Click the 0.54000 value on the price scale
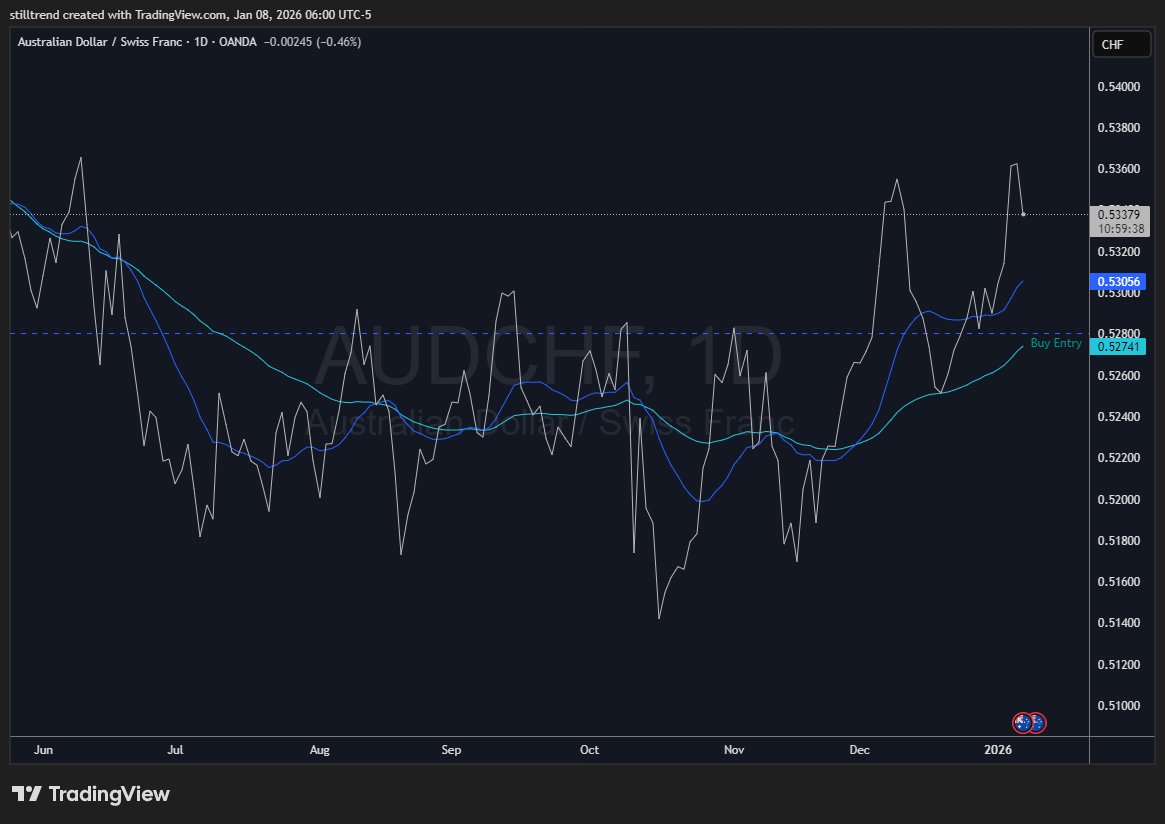The width and height of the screenshot is (1165, 824). [x=1119, y=87]
